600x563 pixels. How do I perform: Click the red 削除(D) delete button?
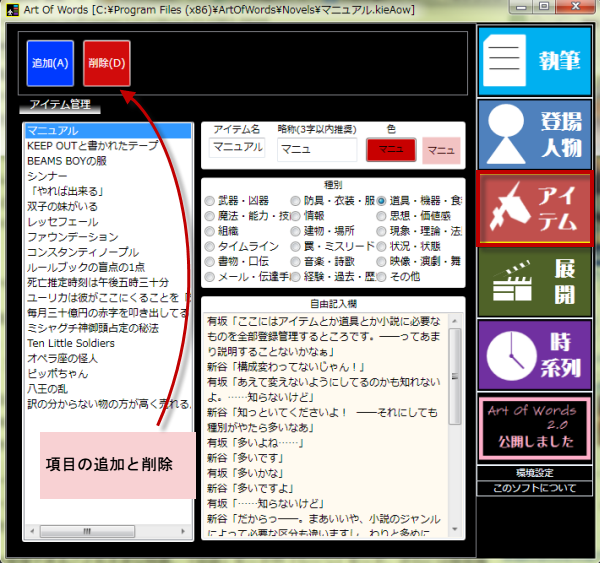106,63
